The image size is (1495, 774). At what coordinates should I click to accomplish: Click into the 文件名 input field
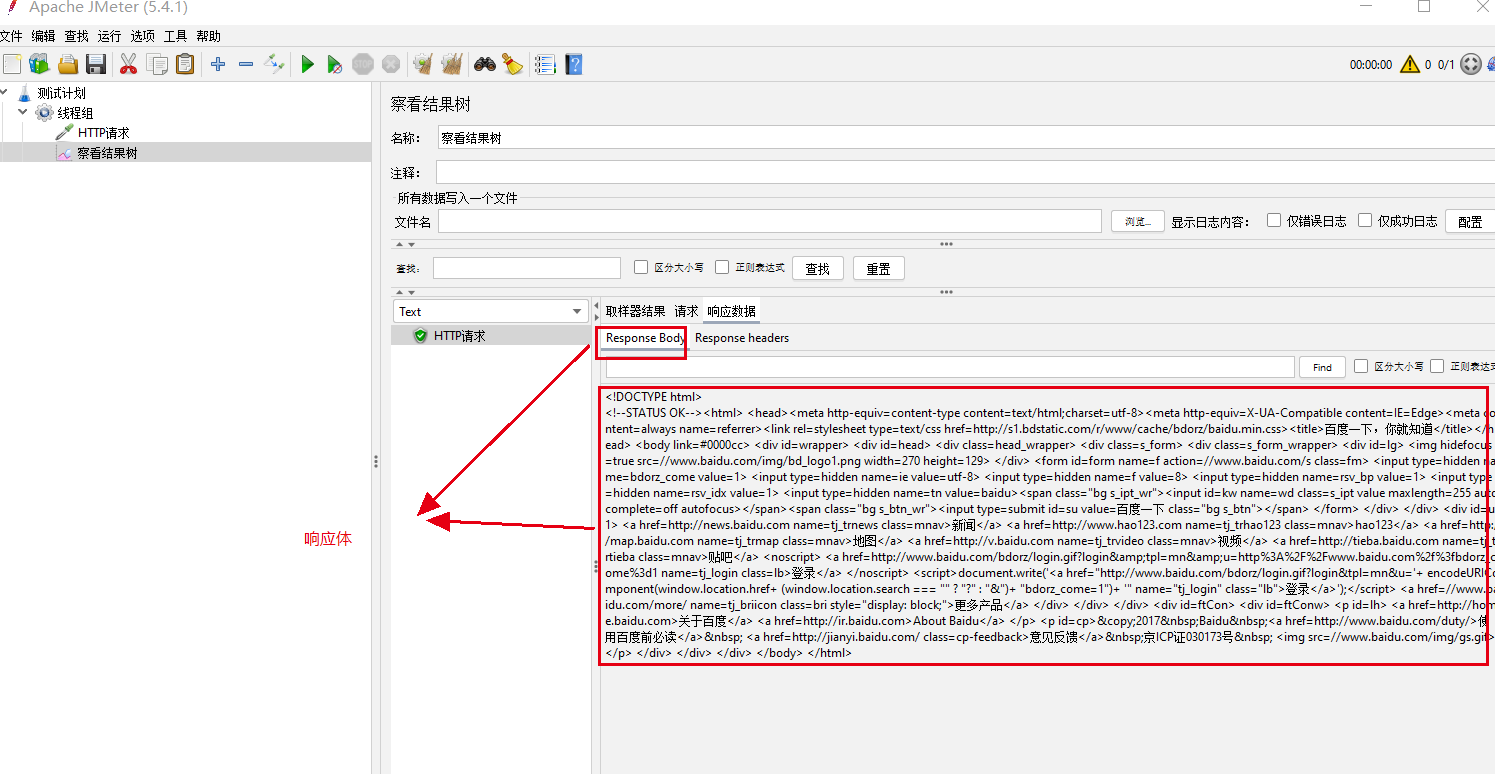click(x=770, y=221)
